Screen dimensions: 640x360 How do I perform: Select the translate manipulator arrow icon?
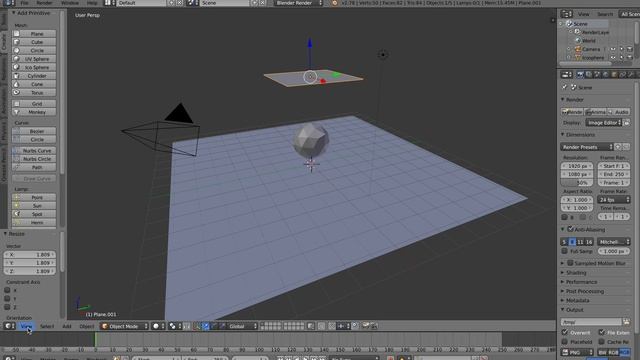pyautogui.click(x=206, y=326)
